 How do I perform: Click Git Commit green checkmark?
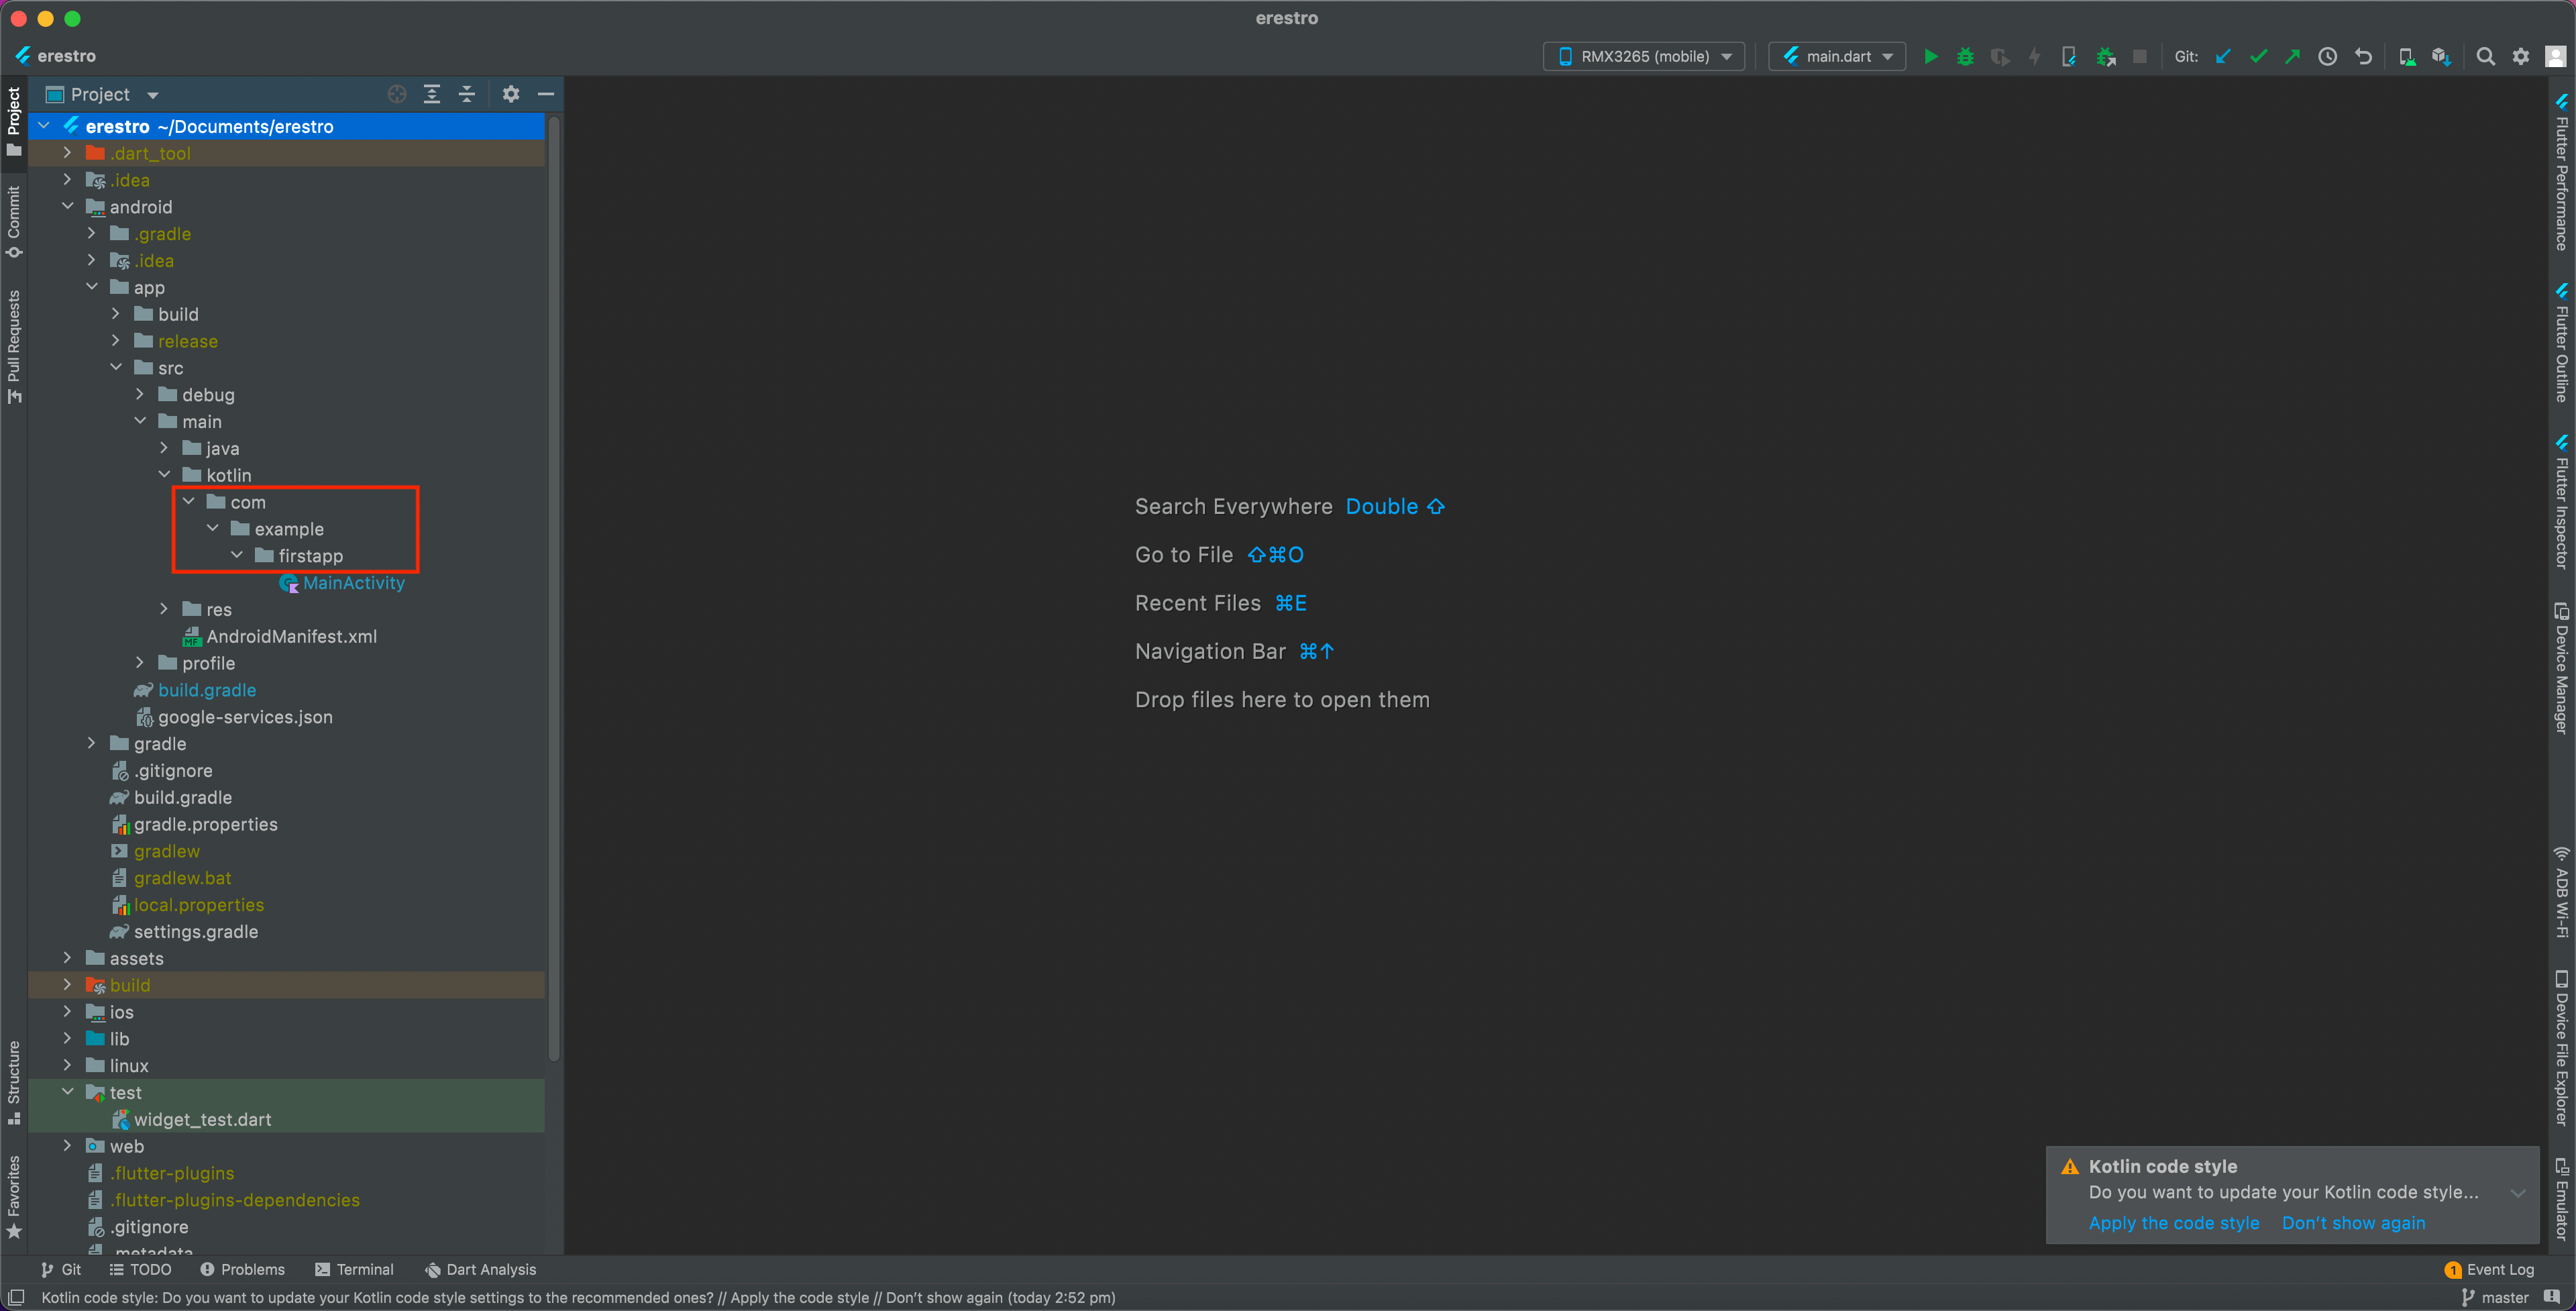tap(2258, 57)
